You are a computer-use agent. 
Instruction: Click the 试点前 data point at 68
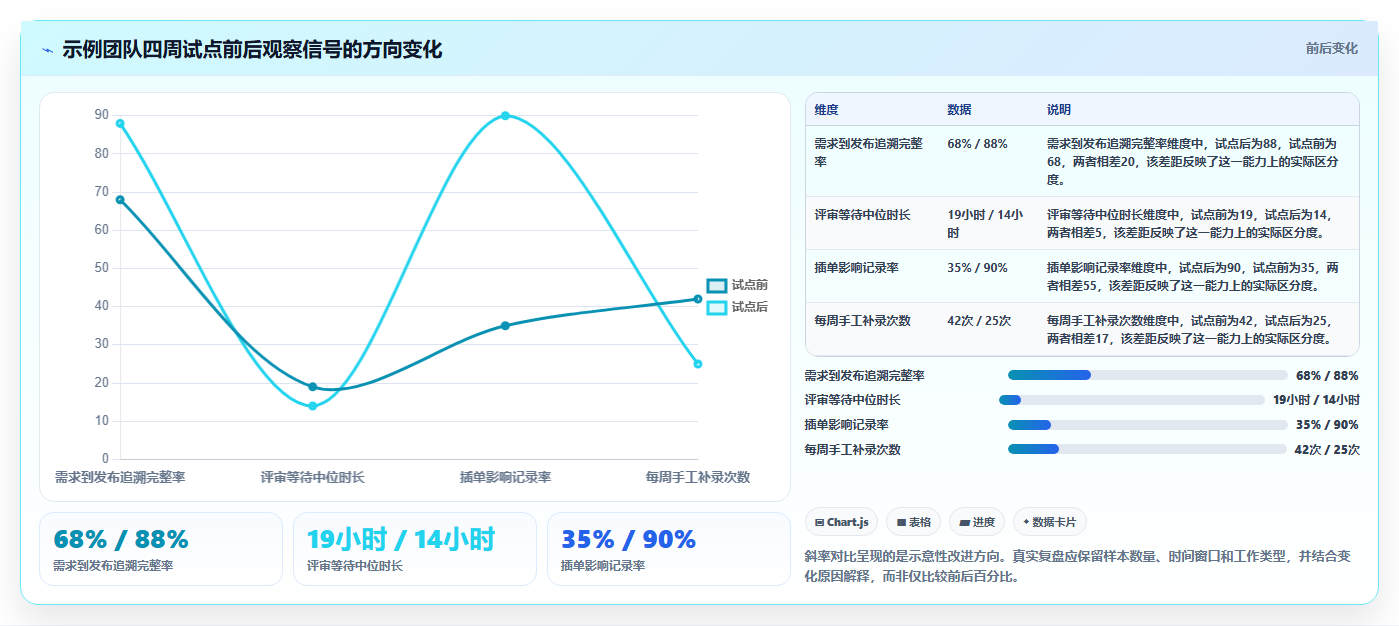(x=120, y=200)
